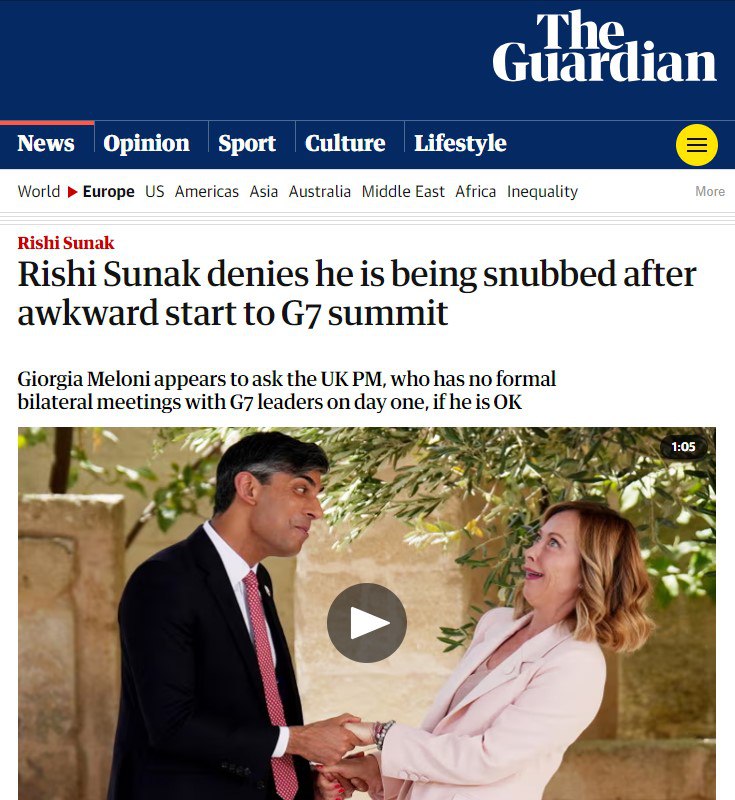This screenshot has height=800, width=735.
Task: Open Middle East news
Action: click(x=403, y=192)
